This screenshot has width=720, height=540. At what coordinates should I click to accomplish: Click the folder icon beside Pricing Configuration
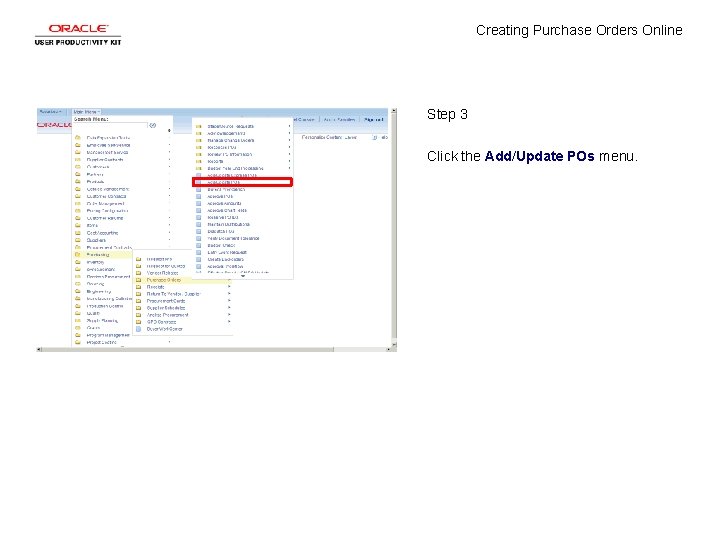click(x=78, y=211)
